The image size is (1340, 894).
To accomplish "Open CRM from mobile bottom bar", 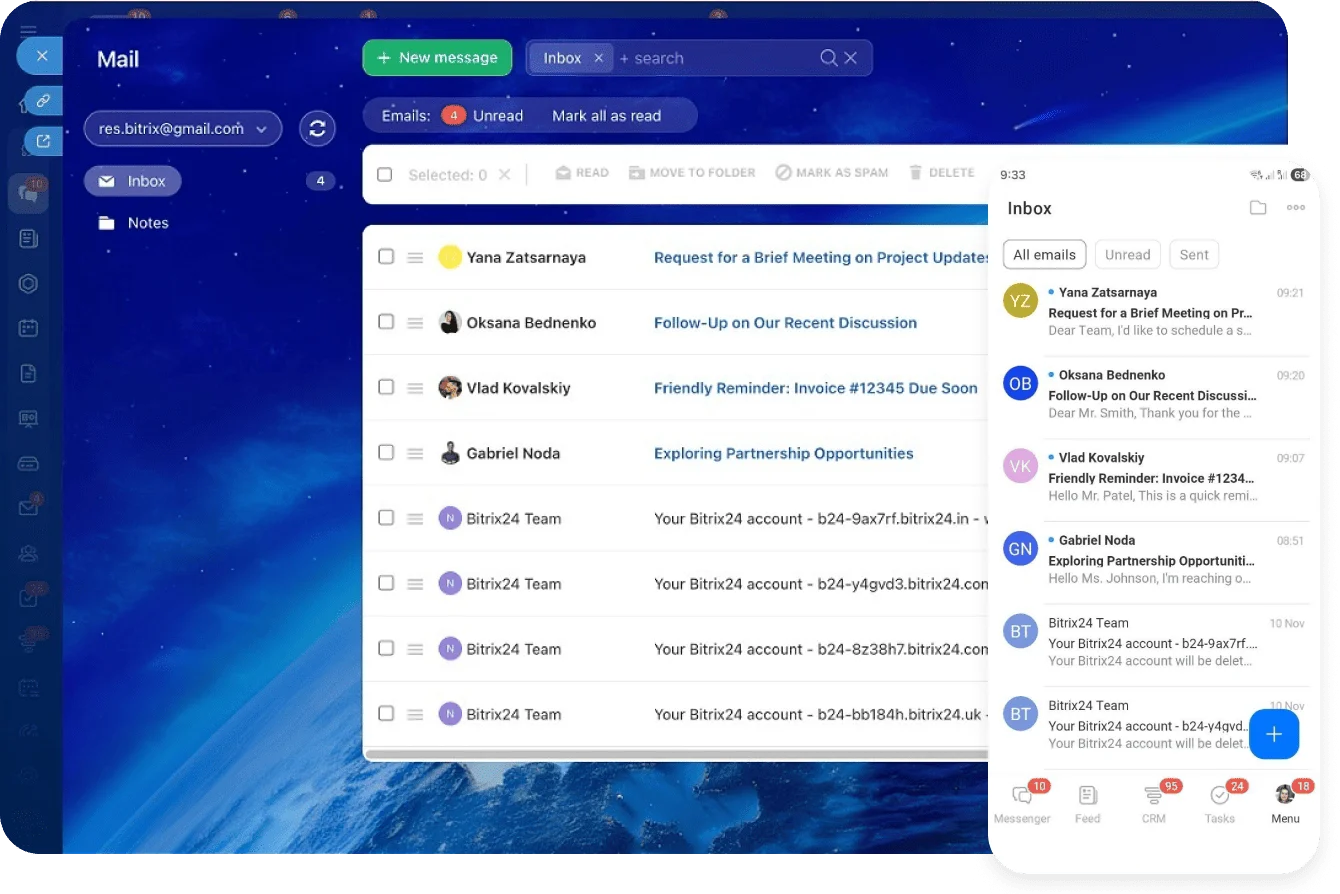I will coord(1153,800).
